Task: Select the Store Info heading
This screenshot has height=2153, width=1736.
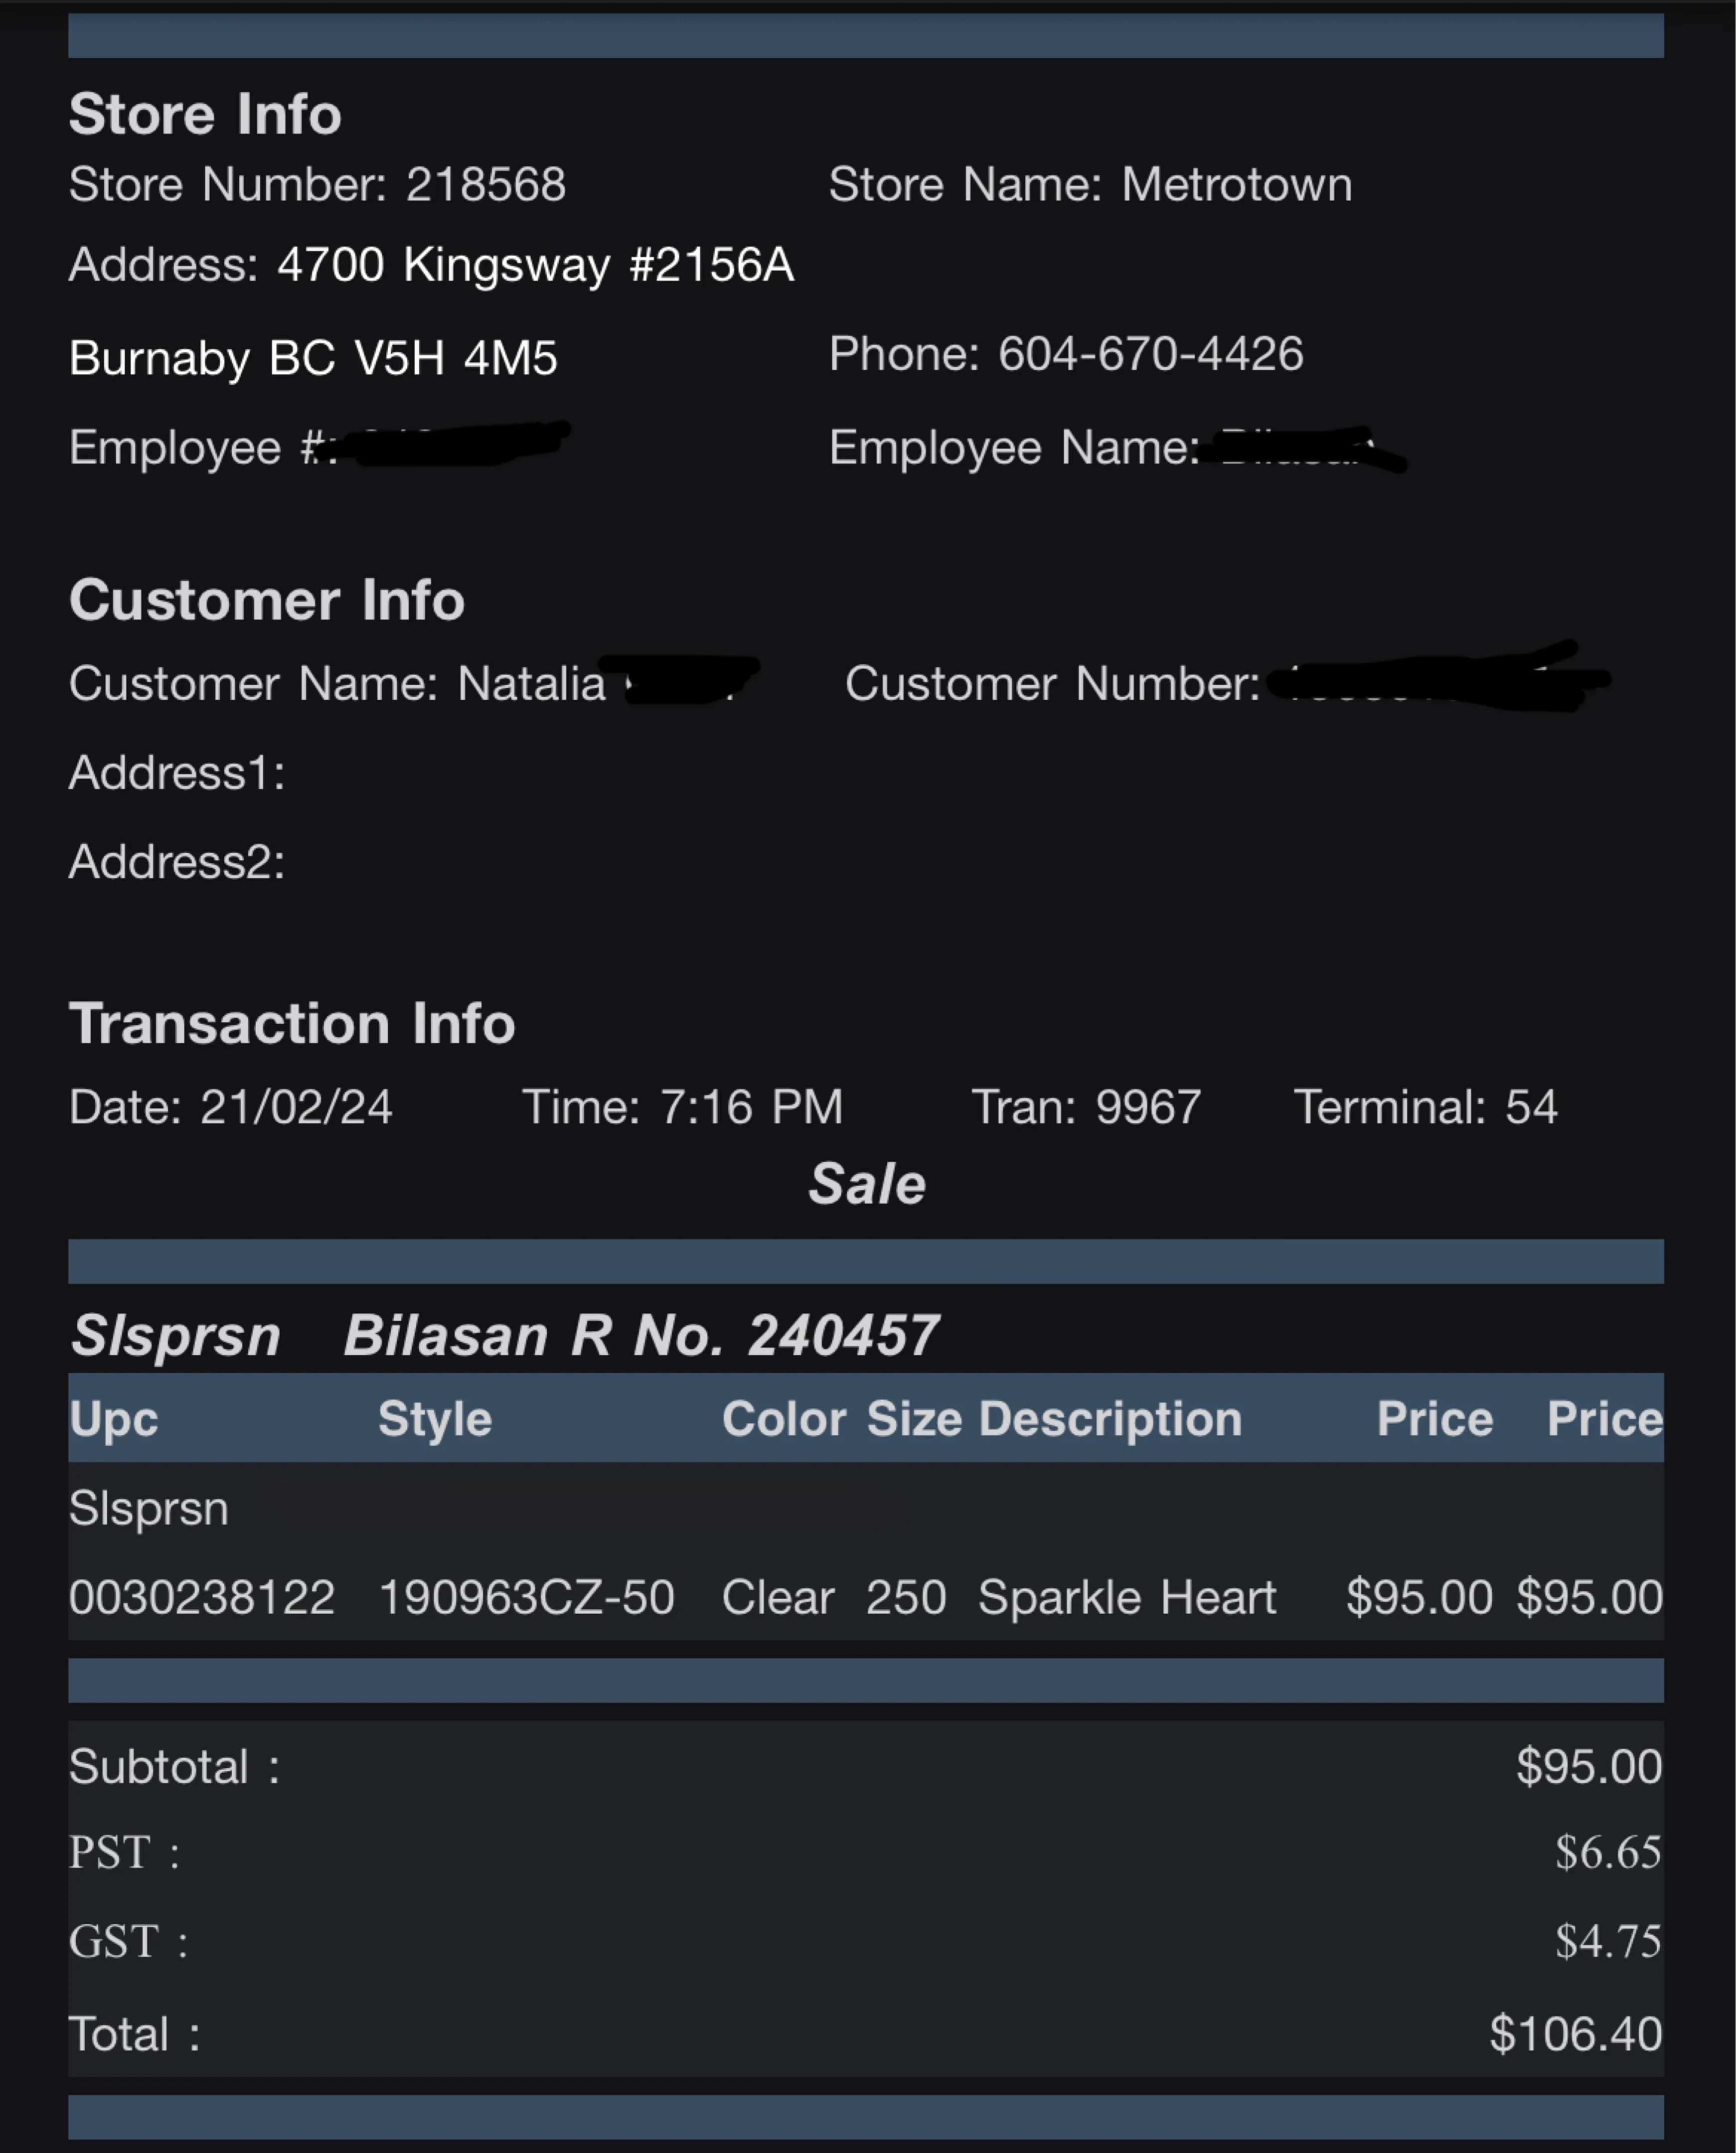Action: pos(205,114)
